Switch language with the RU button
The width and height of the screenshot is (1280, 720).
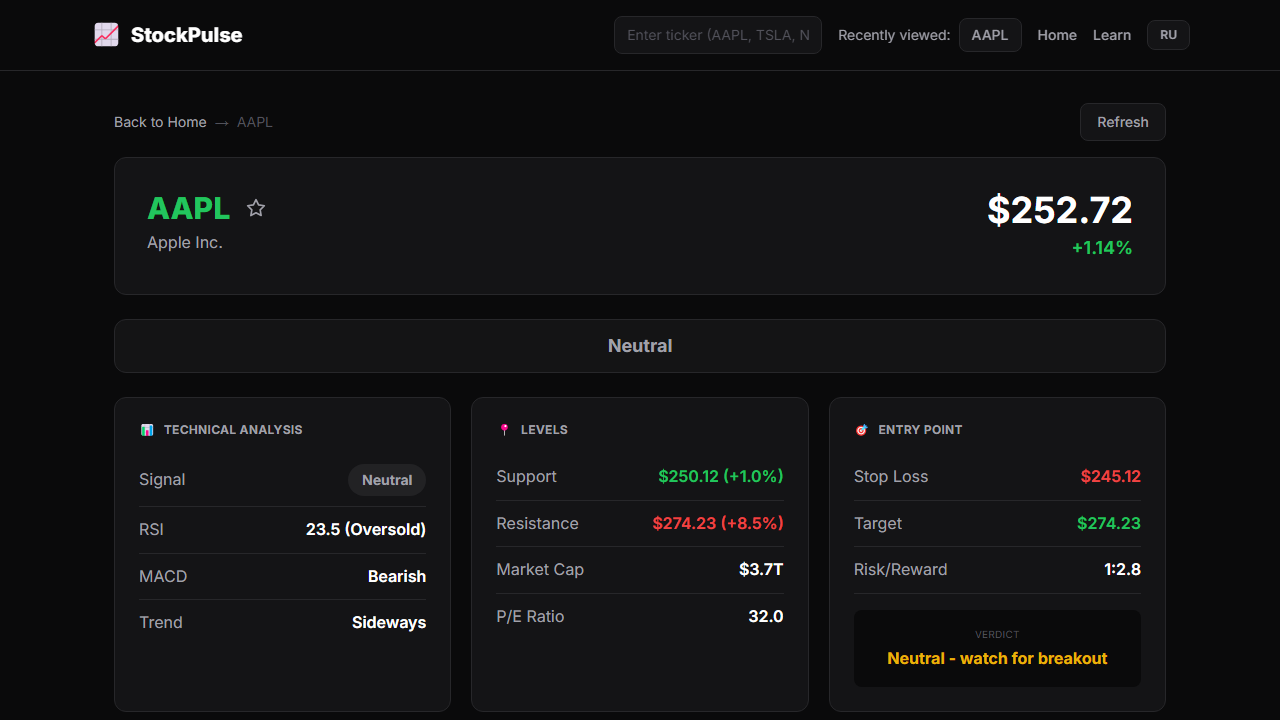click(1168, 35)
